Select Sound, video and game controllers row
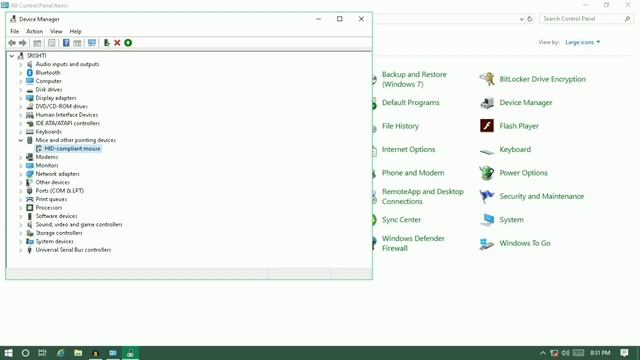Screen dimensions: 640x360 (79, 224)
